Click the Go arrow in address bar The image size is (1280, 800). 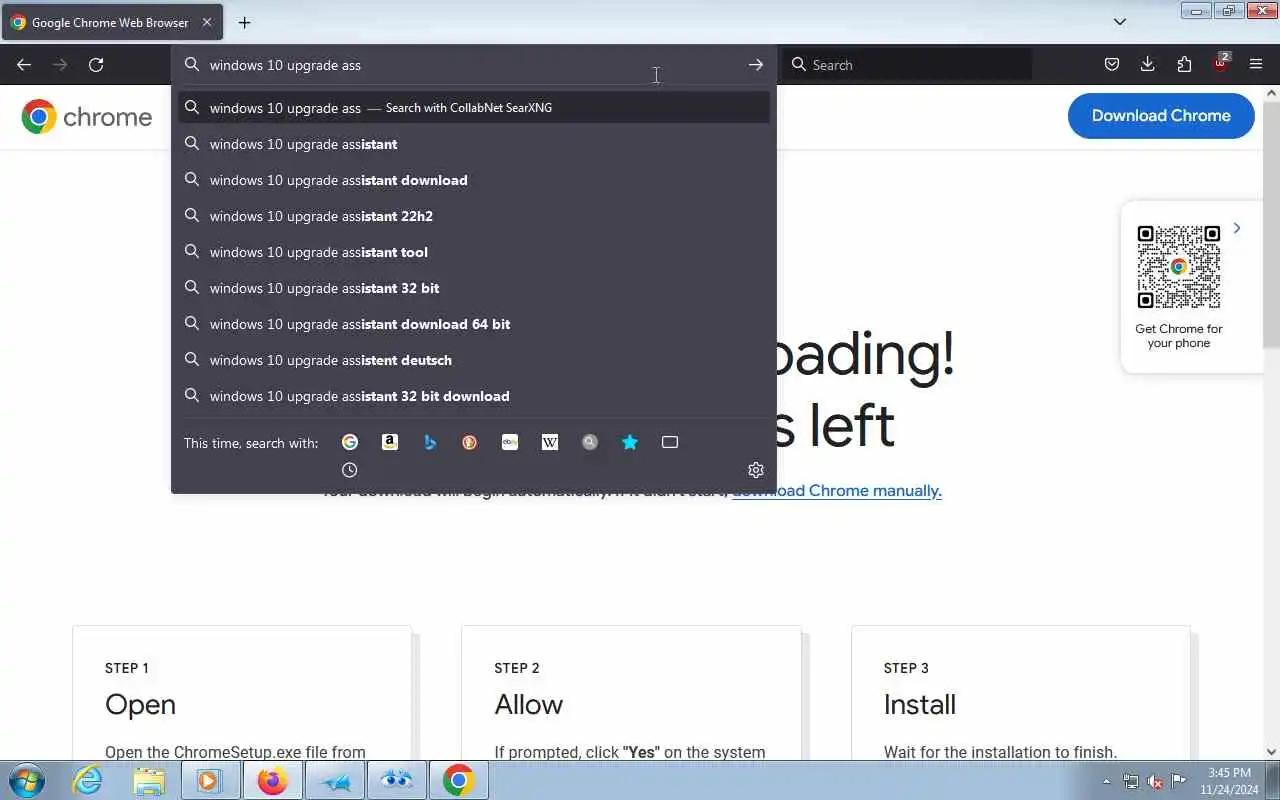point(755,65)
